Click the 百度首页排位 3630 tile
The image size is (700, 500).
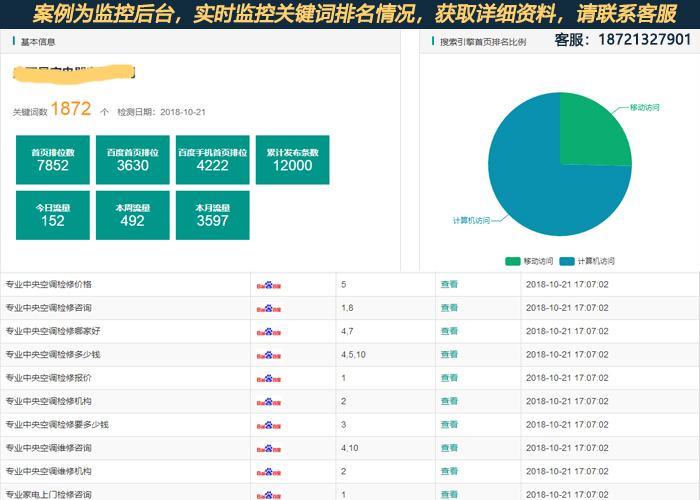coord(133,160)
